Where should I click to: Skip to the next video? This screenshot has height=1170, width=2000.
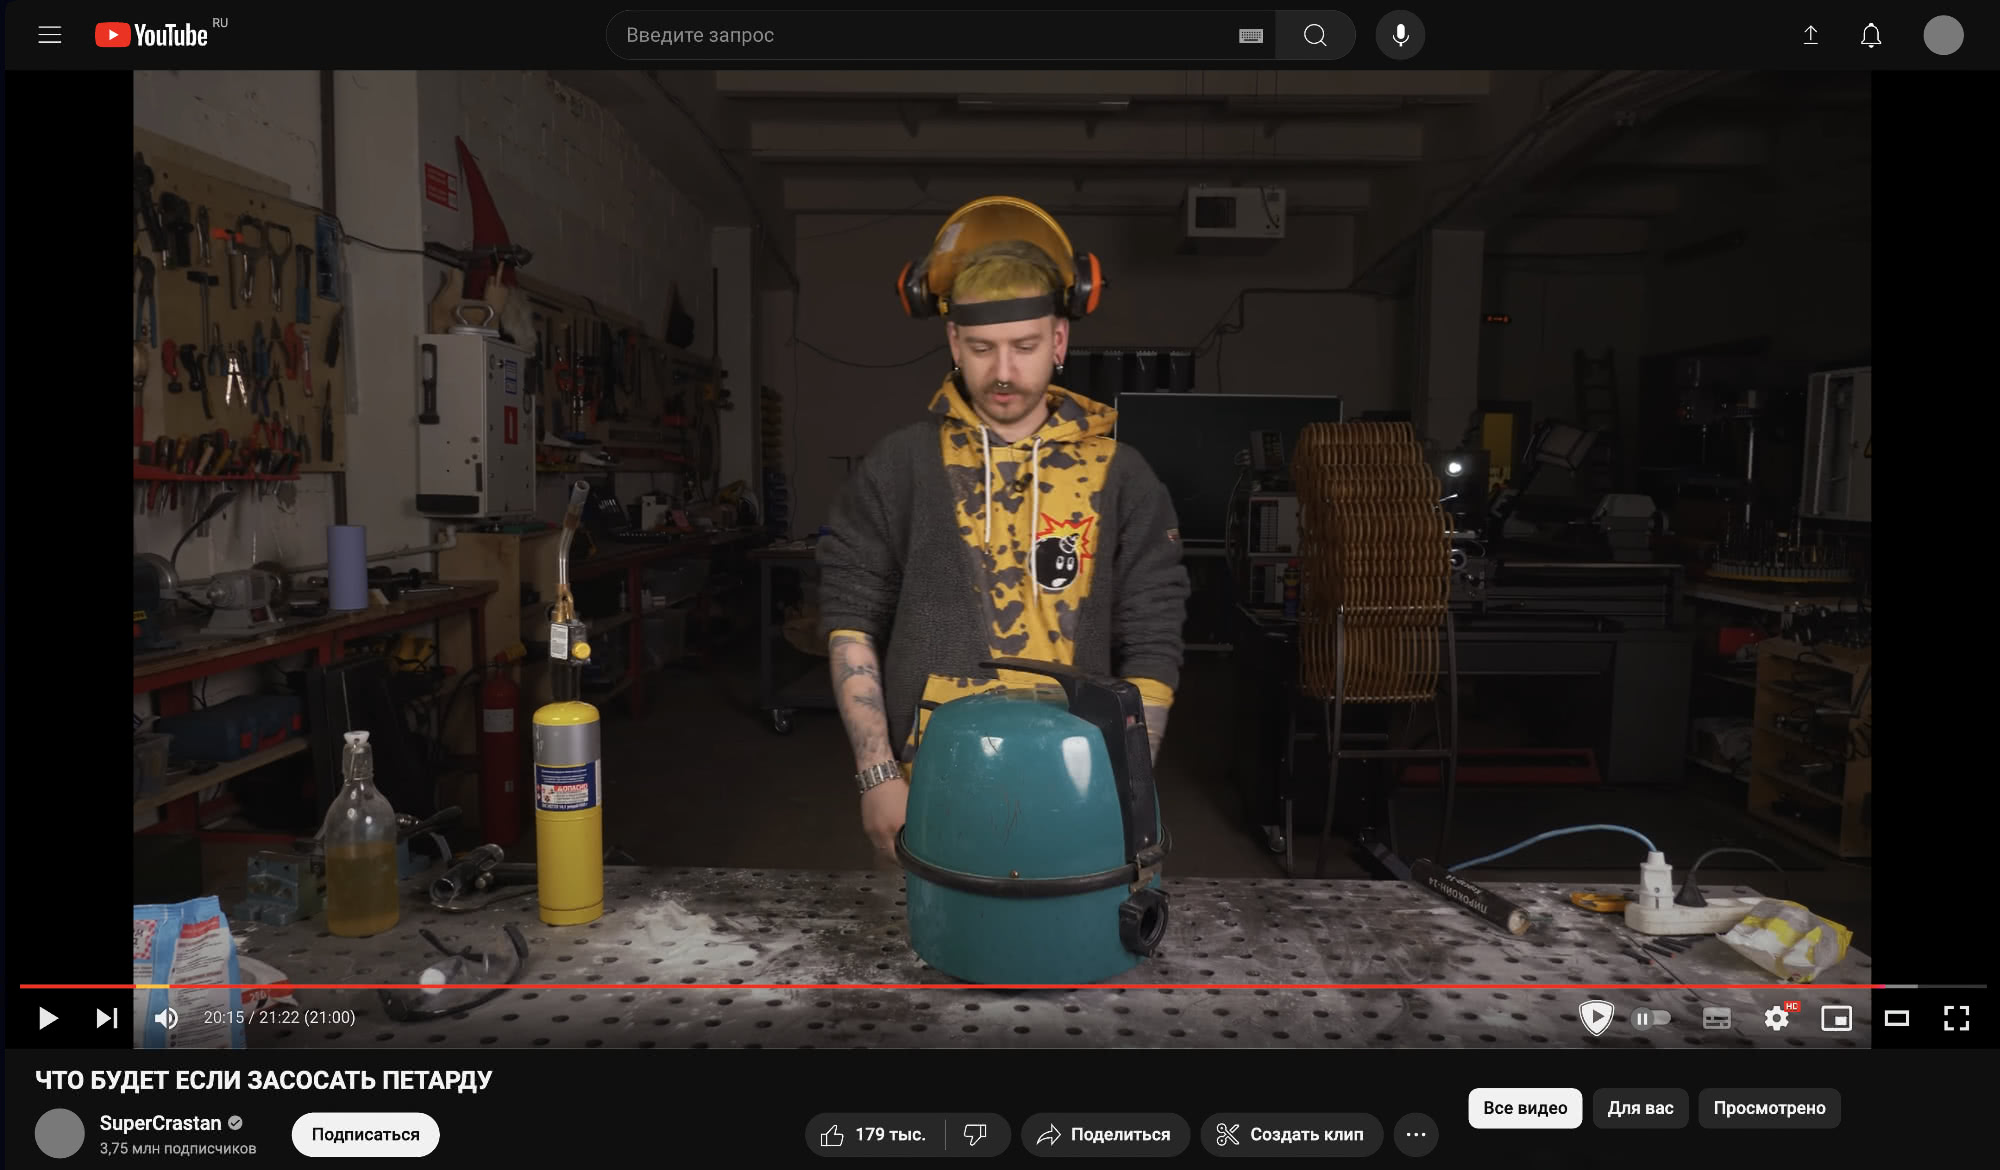(x=107, y=1018)
